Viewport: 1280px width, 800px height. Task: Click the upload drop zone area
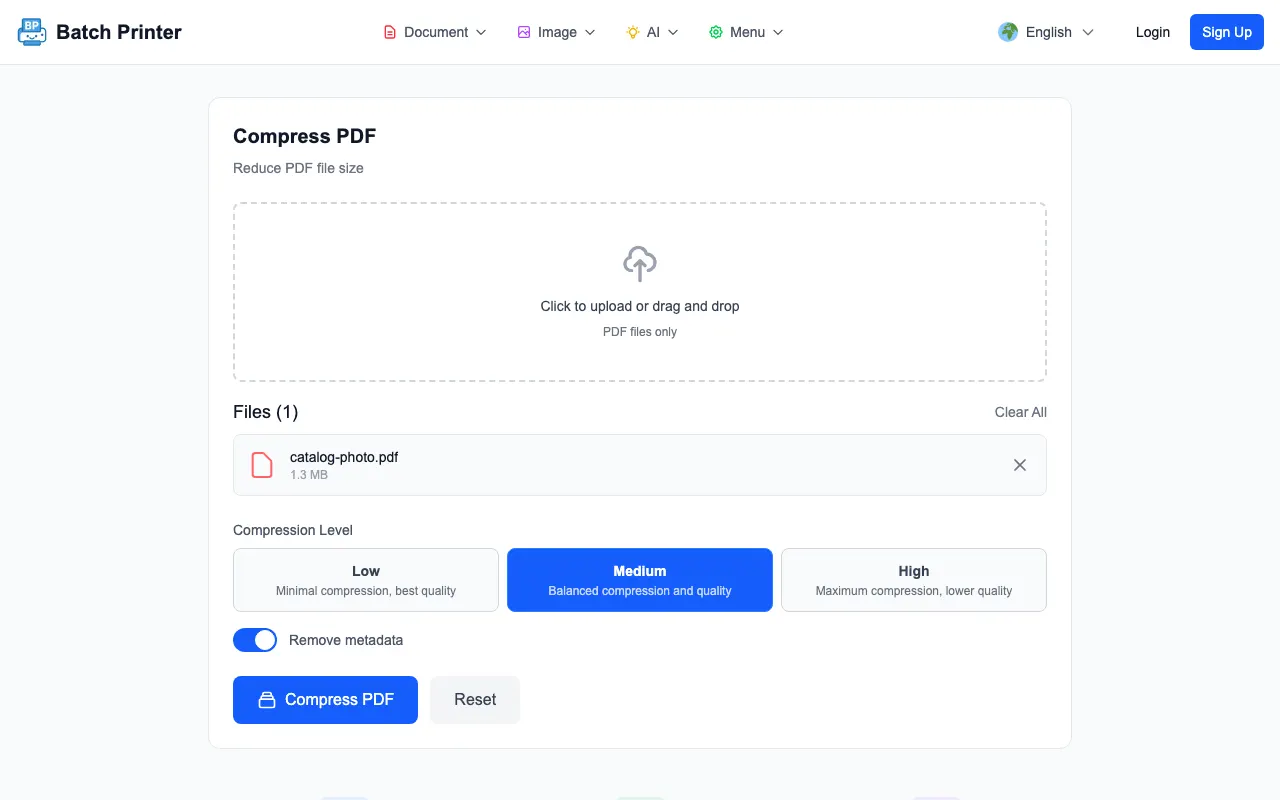click(640, 292)
